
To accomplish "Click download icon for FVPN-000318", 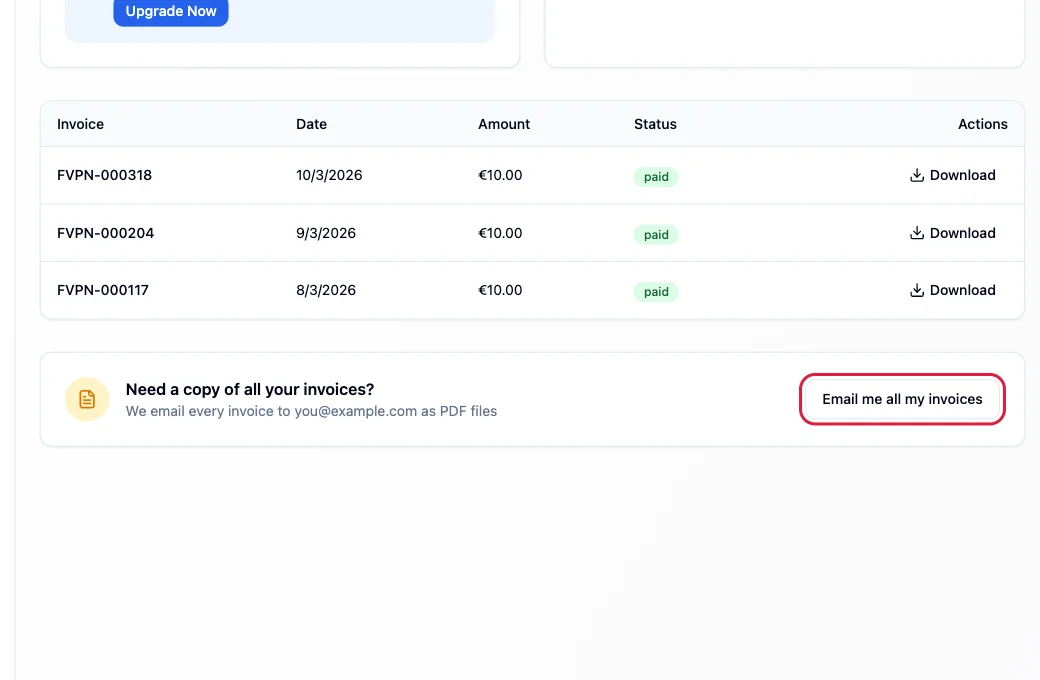I will 917,175.
